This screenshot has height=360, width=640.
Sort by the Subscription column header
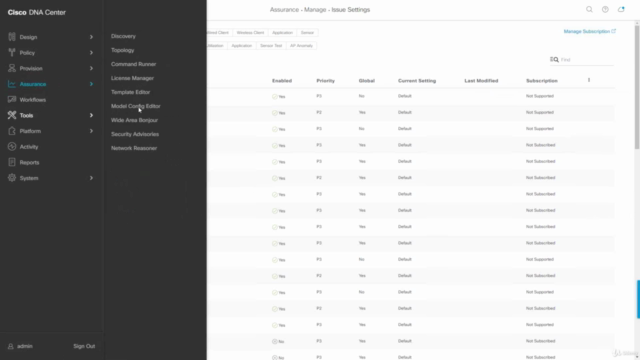click(x=542, y=81)
